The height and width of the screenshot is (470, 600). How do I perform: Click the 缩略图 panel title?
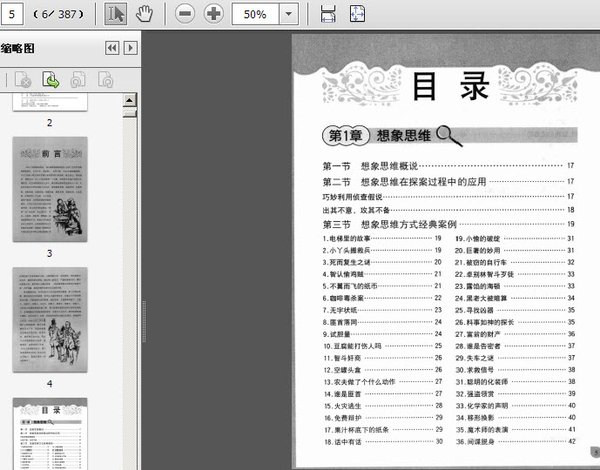18,49
